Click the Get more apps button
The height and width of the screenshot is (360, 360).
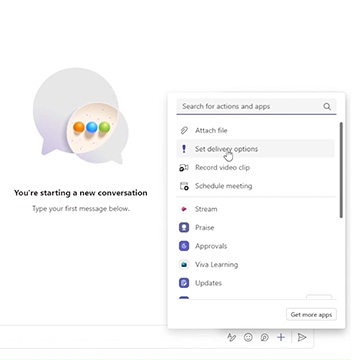click(x=311, y=315)
